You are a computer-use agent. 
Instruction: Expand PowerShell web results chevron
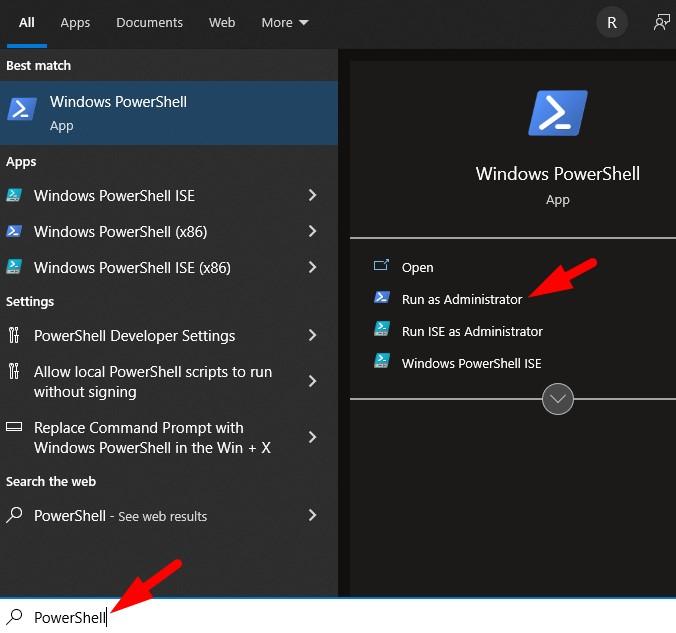click(x=313, y=515)
